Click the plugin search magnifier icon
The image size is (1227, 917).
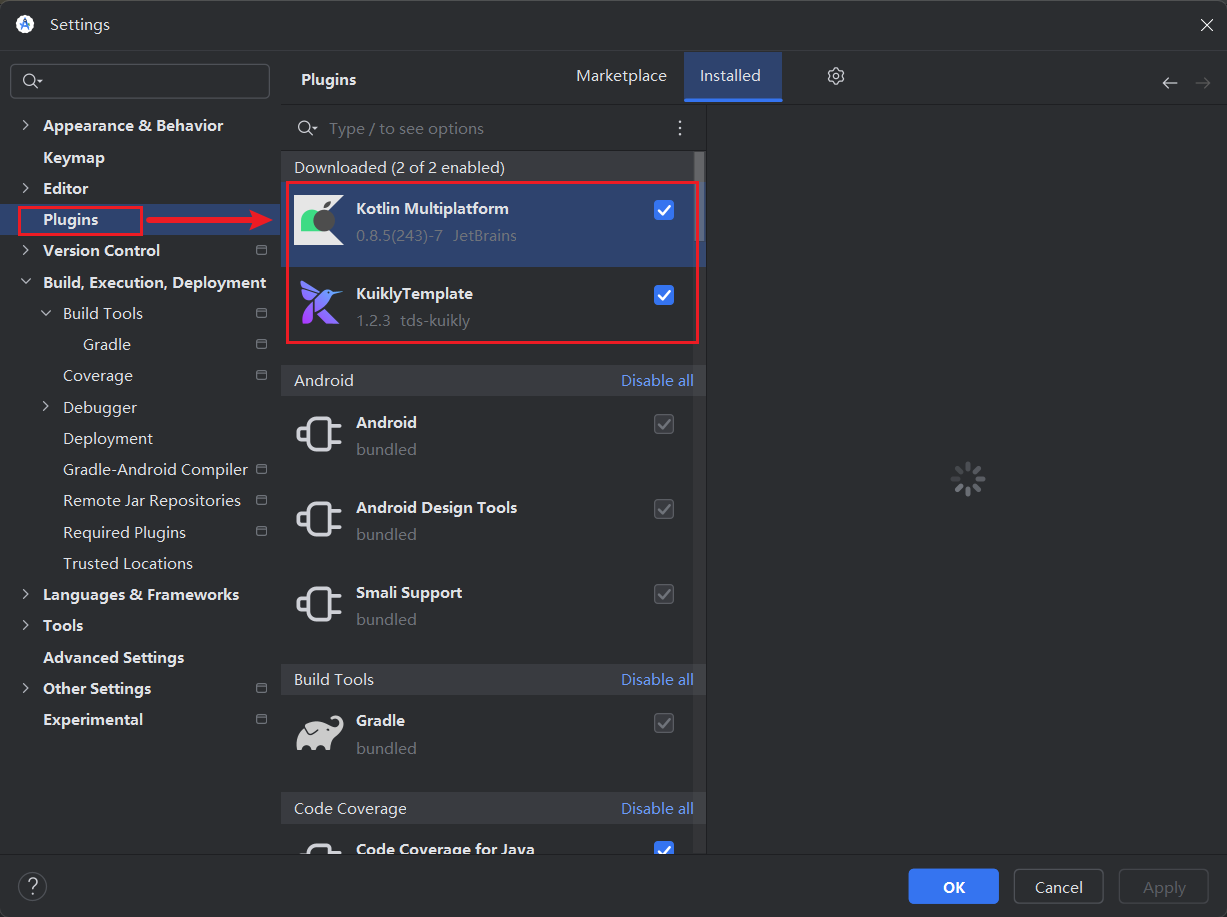[x=306, y=128]
